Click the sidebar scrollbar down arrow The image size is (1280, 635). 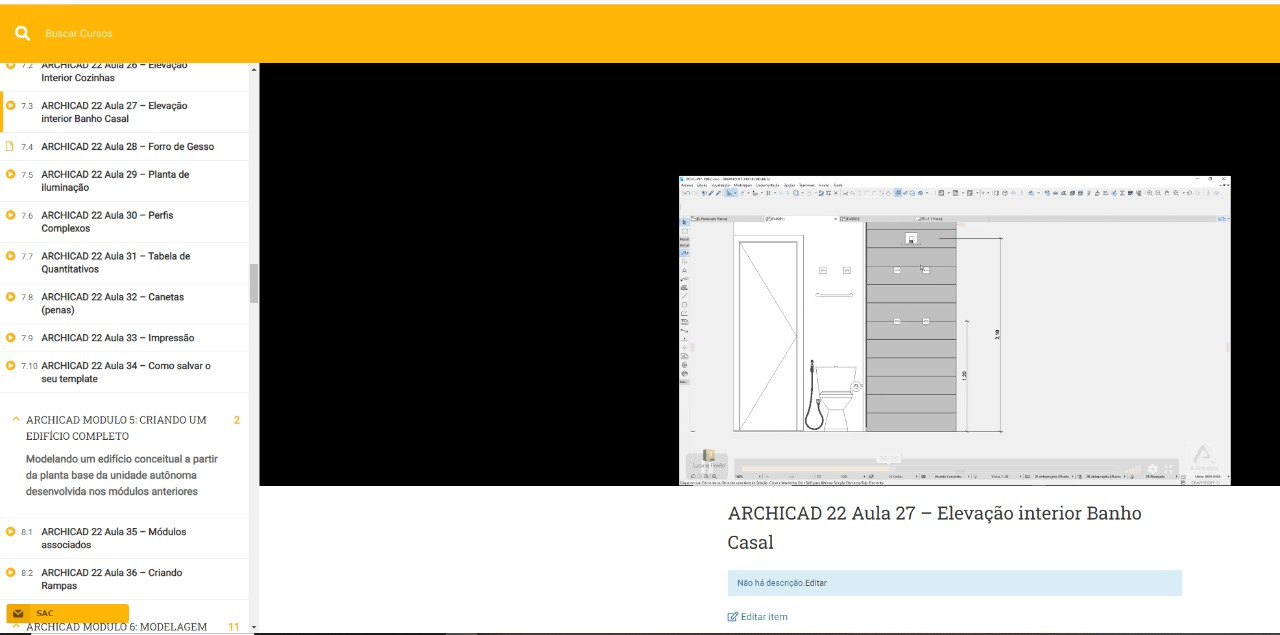pyautogui.click(x=254, y=627)
